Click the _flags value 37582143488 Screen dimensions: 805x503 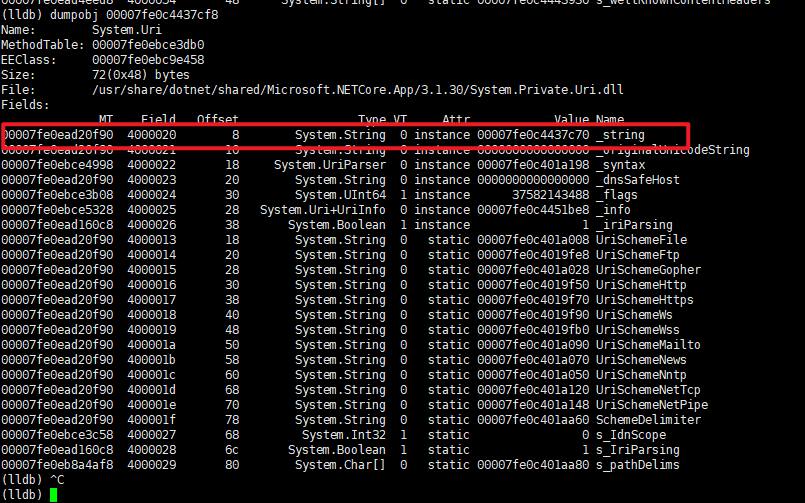550,195
